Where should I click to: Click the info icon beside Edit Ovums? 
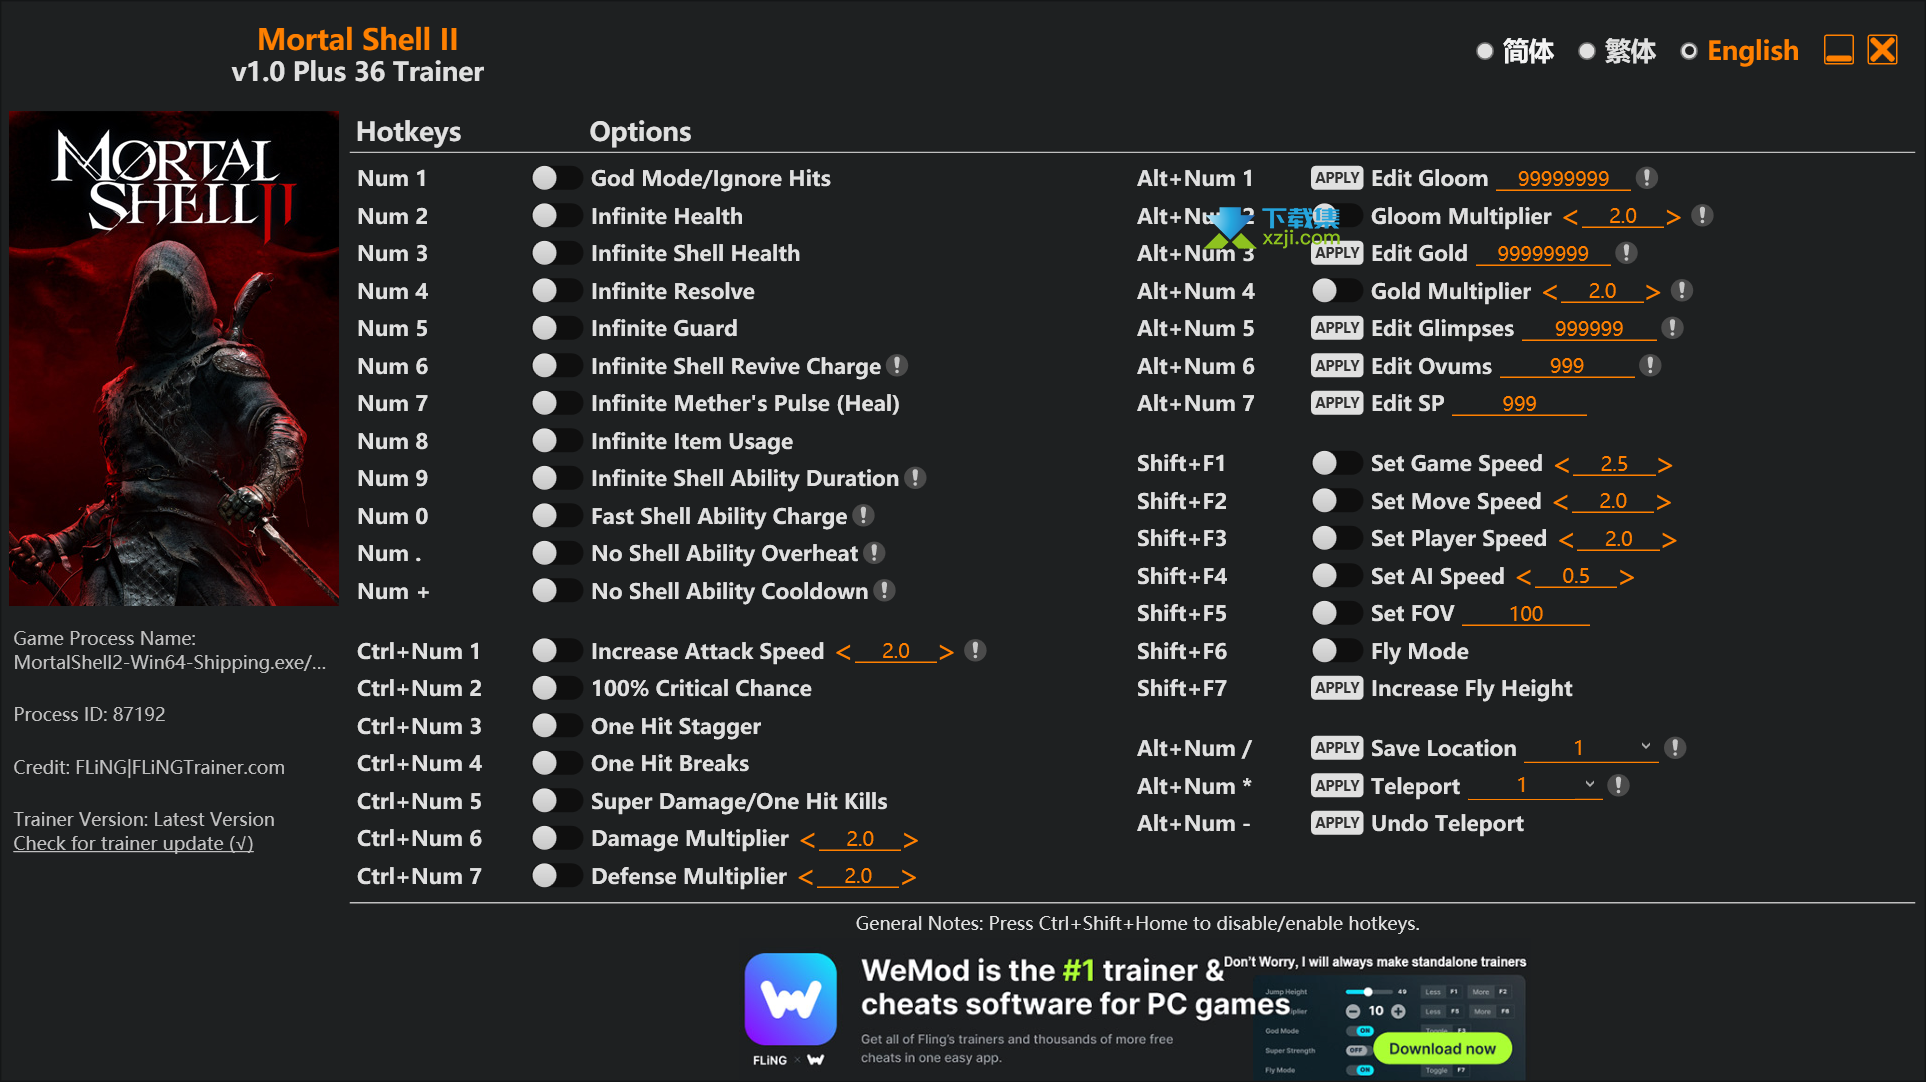[x=1650, y=366]
